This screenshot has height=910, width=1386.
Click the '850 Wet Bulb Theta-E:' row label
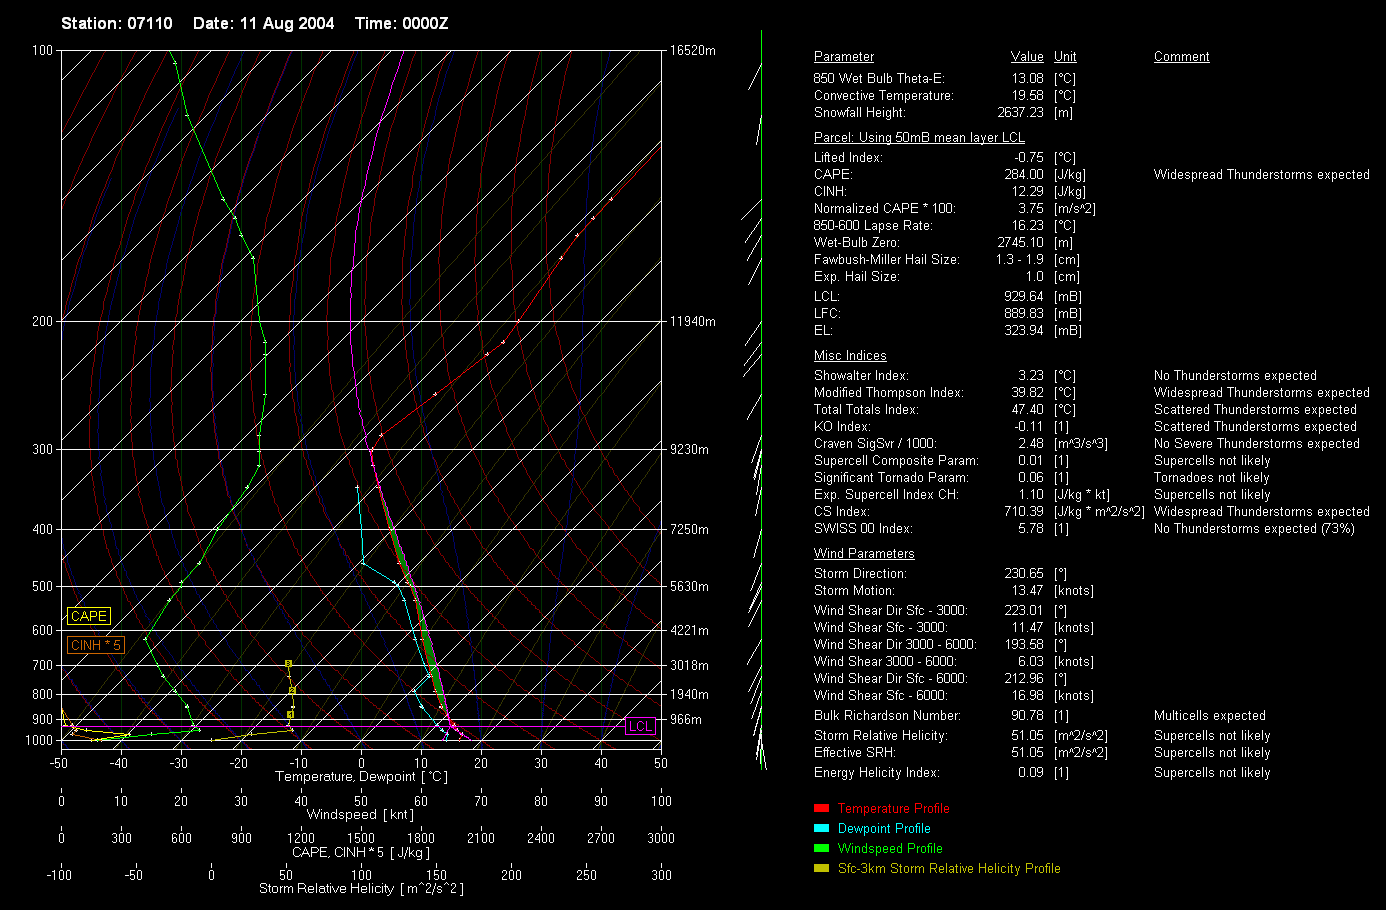879,78
